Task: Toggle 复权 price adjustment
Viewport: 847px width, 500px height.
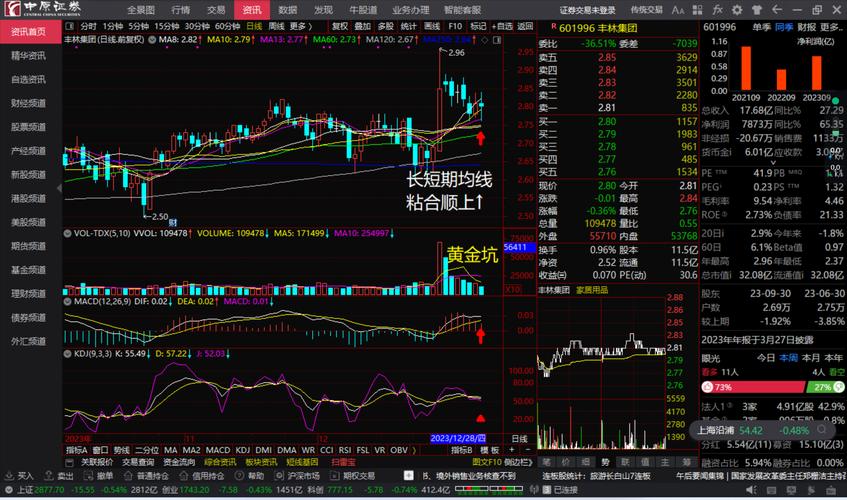Action: [340, 26]
